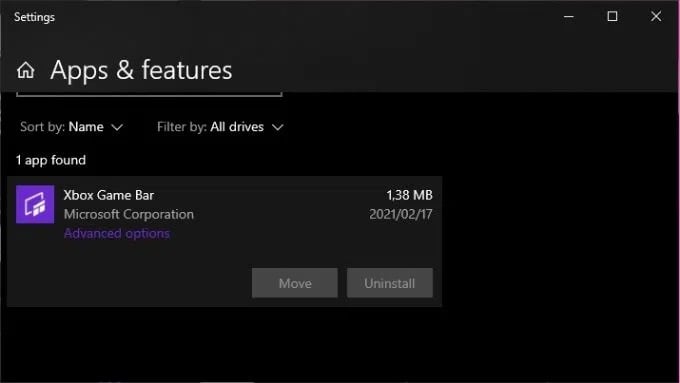This screenshot has height=383, width=680.
Task: Click the search box under Apps & features
Action: [149, 93]
